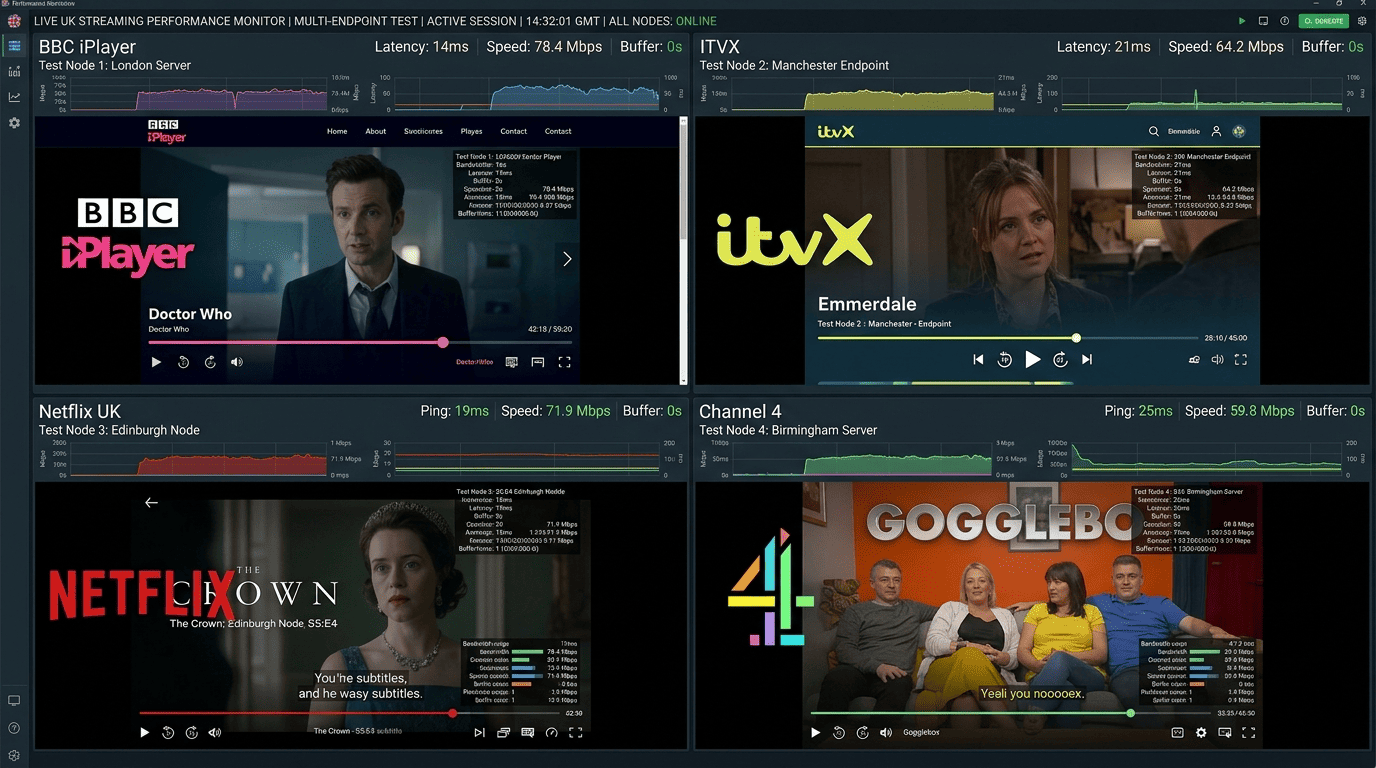Open Netflix playback speed control
1376x768 pixels.
point(551,733)
